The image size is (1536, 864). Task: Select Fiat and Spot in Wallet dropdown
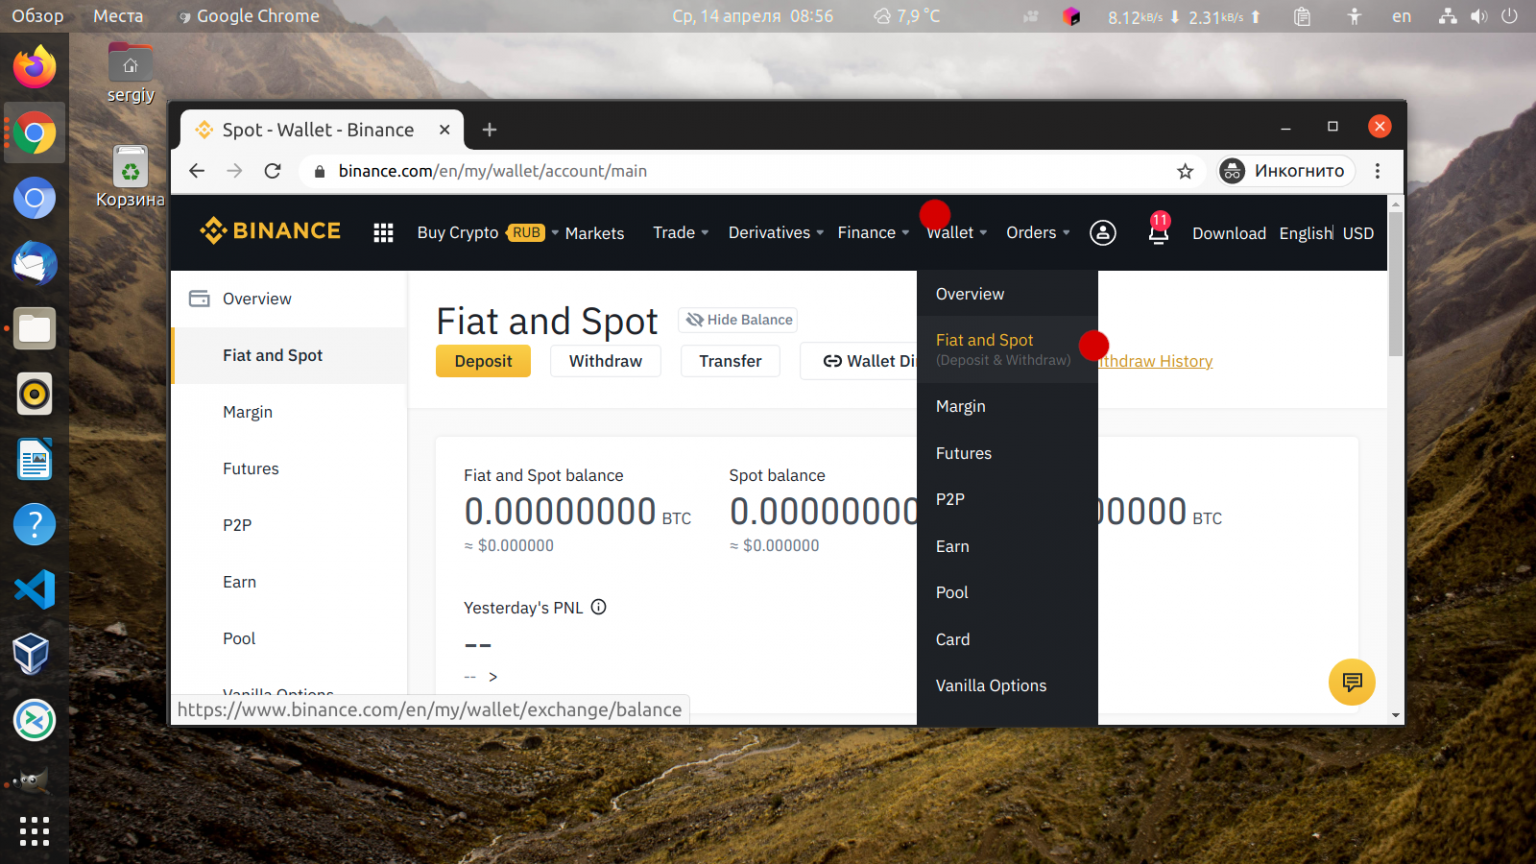point(1007,349)
